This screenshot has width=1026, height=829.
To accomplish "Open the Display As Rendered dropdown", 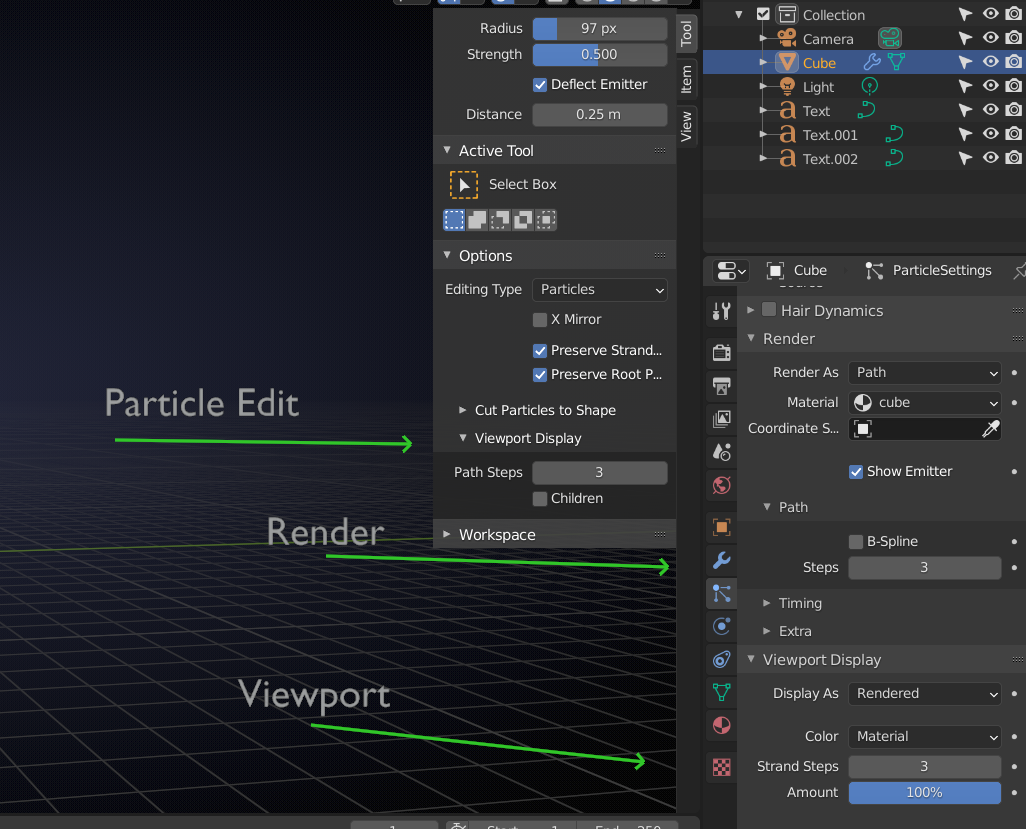I will click(x=925, y=694).
